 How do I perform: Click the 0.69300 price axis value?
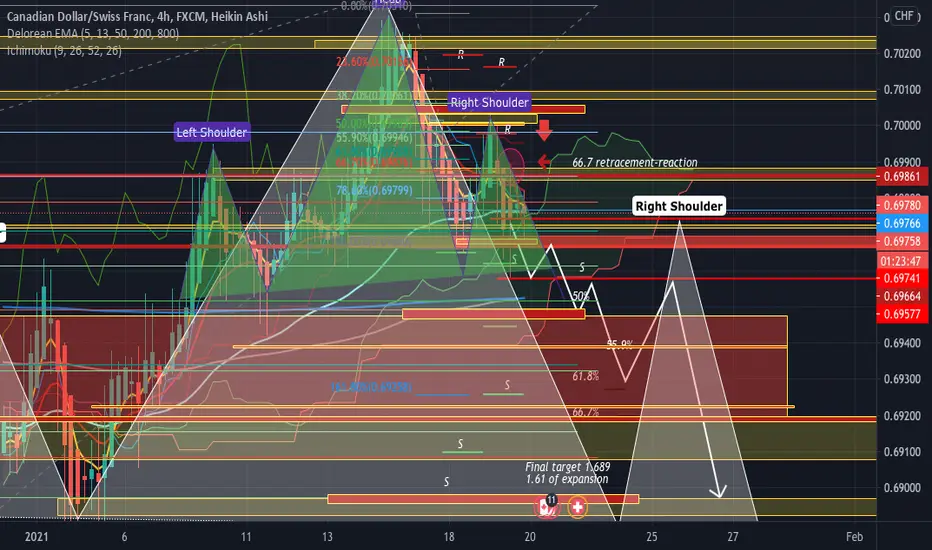902,379
